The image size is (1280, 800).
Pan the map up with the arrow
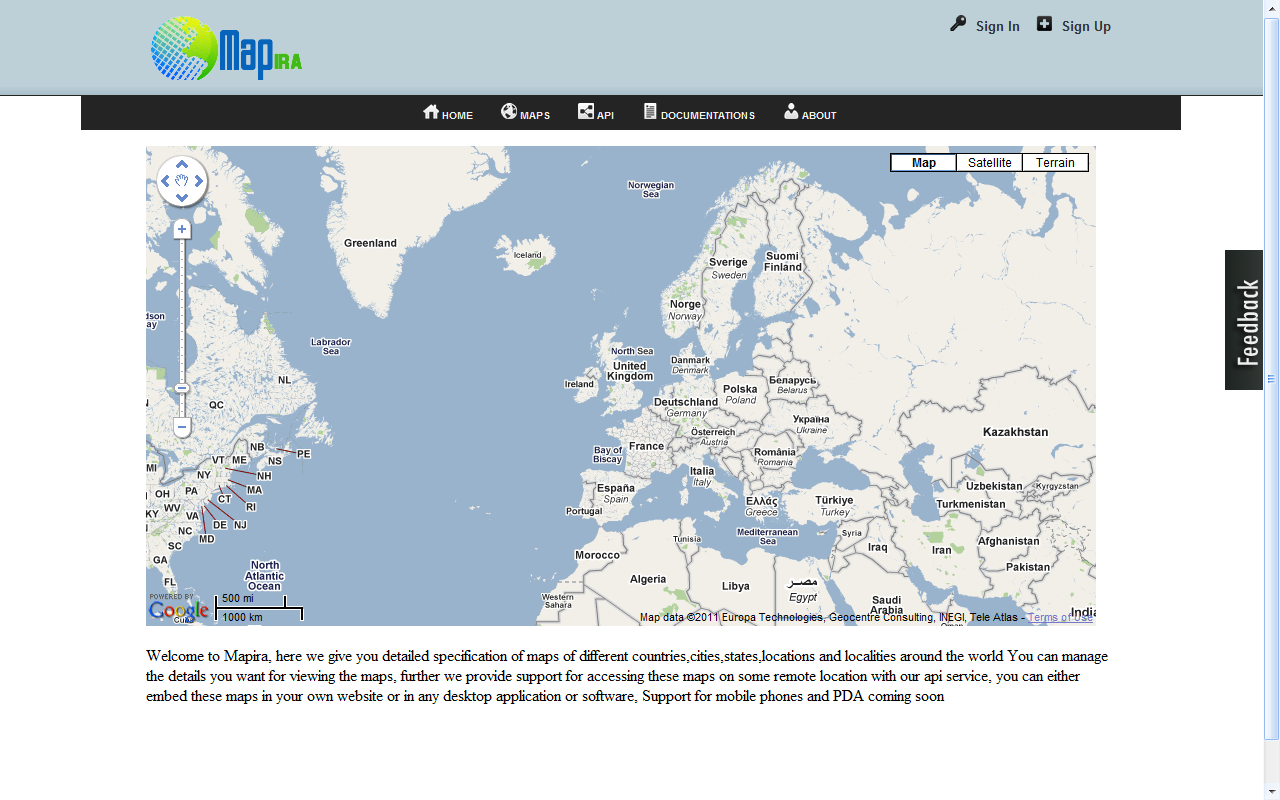coord(182,165)
